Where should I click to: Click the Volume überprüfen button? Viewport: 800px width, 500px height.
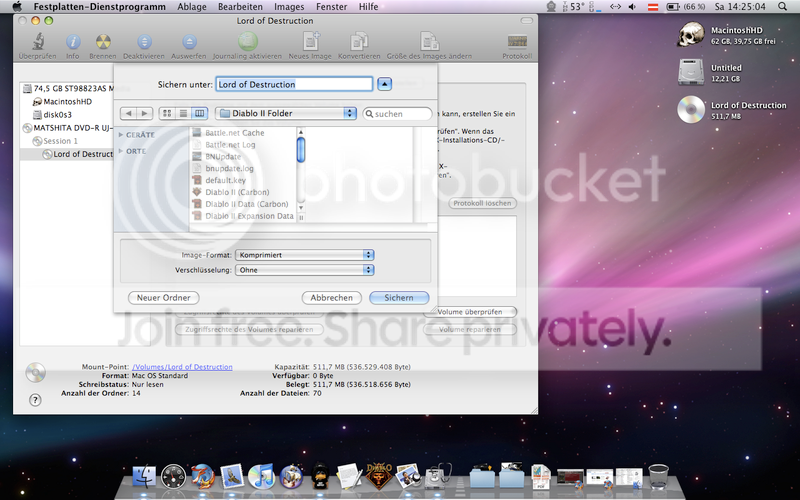coord(470,312)
